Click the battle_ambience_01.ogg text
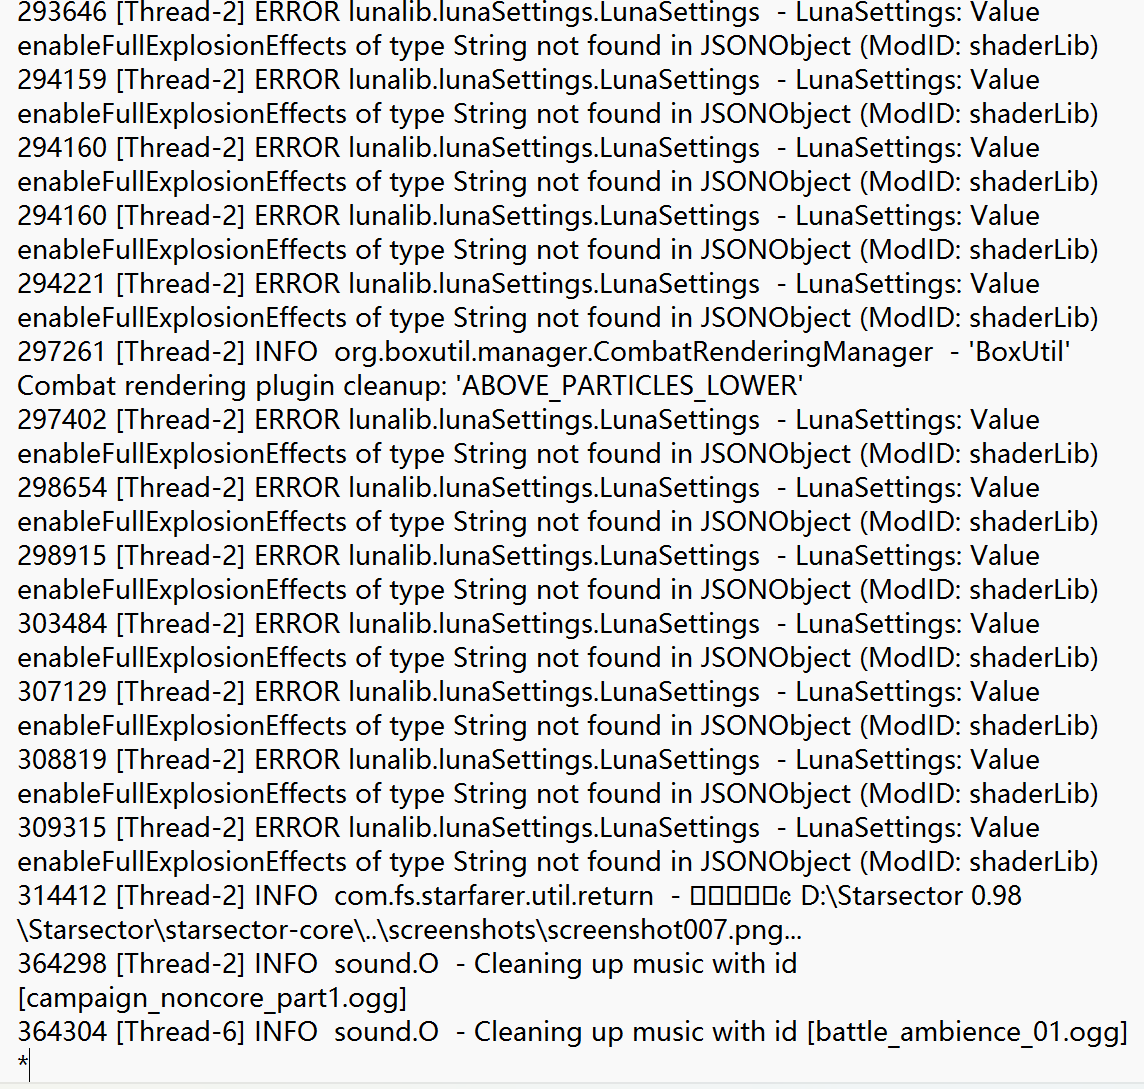 [968, 1032]
